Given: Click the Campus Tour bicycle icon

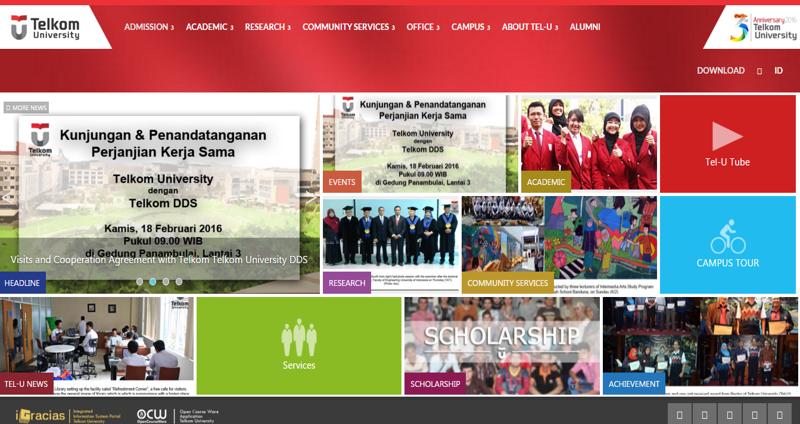Looking at the screenshot, I should click(x=728, y=237).
